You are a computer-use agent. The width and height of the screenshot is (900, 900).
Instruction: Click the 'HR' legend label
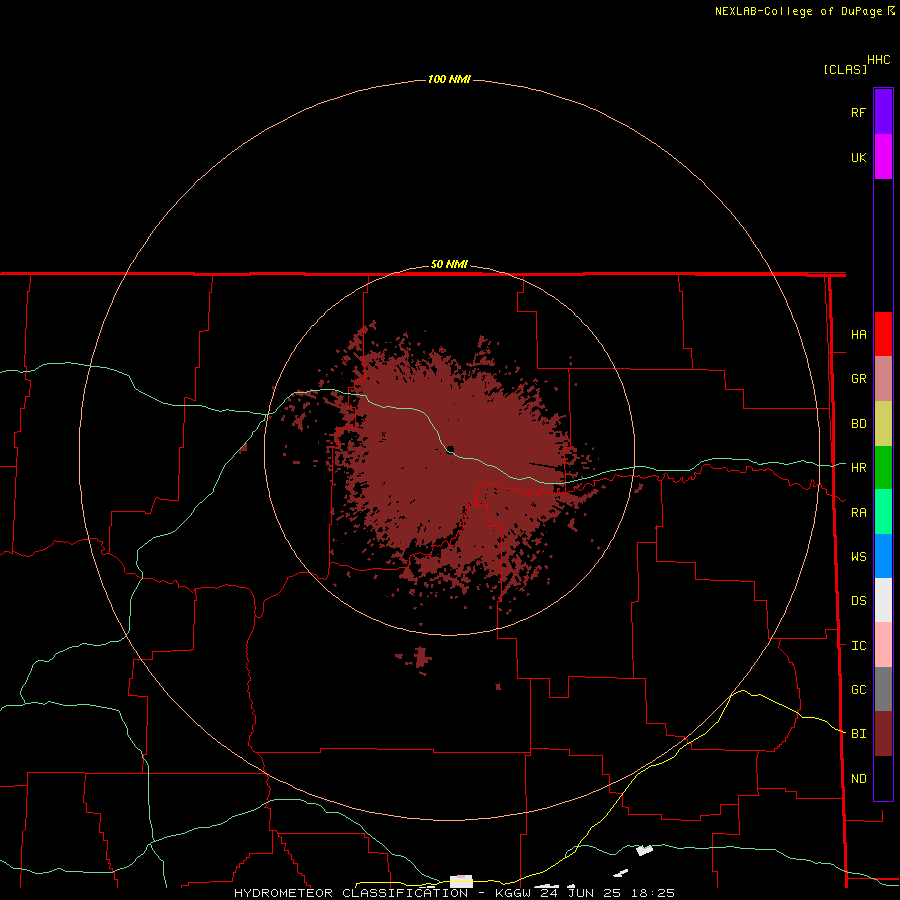(x=858, y=468)
